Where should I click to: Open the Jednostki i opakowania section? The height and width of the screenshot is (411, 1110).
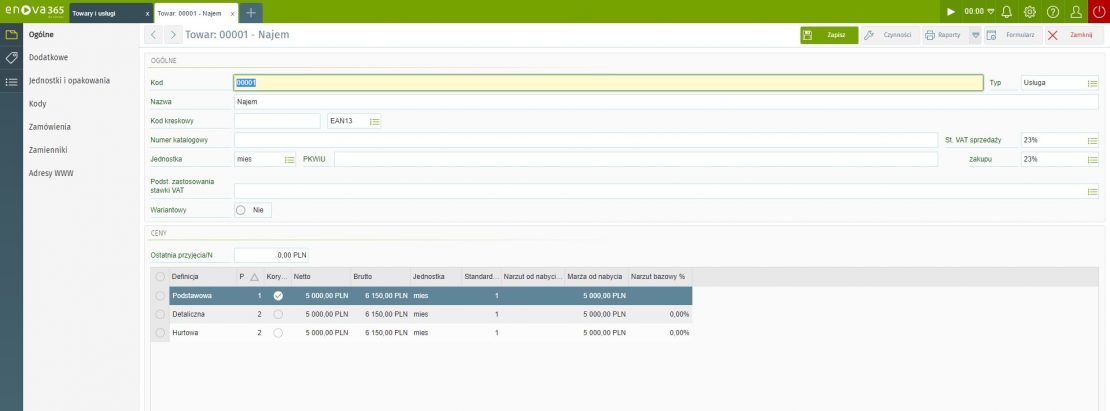click(69, 80)
